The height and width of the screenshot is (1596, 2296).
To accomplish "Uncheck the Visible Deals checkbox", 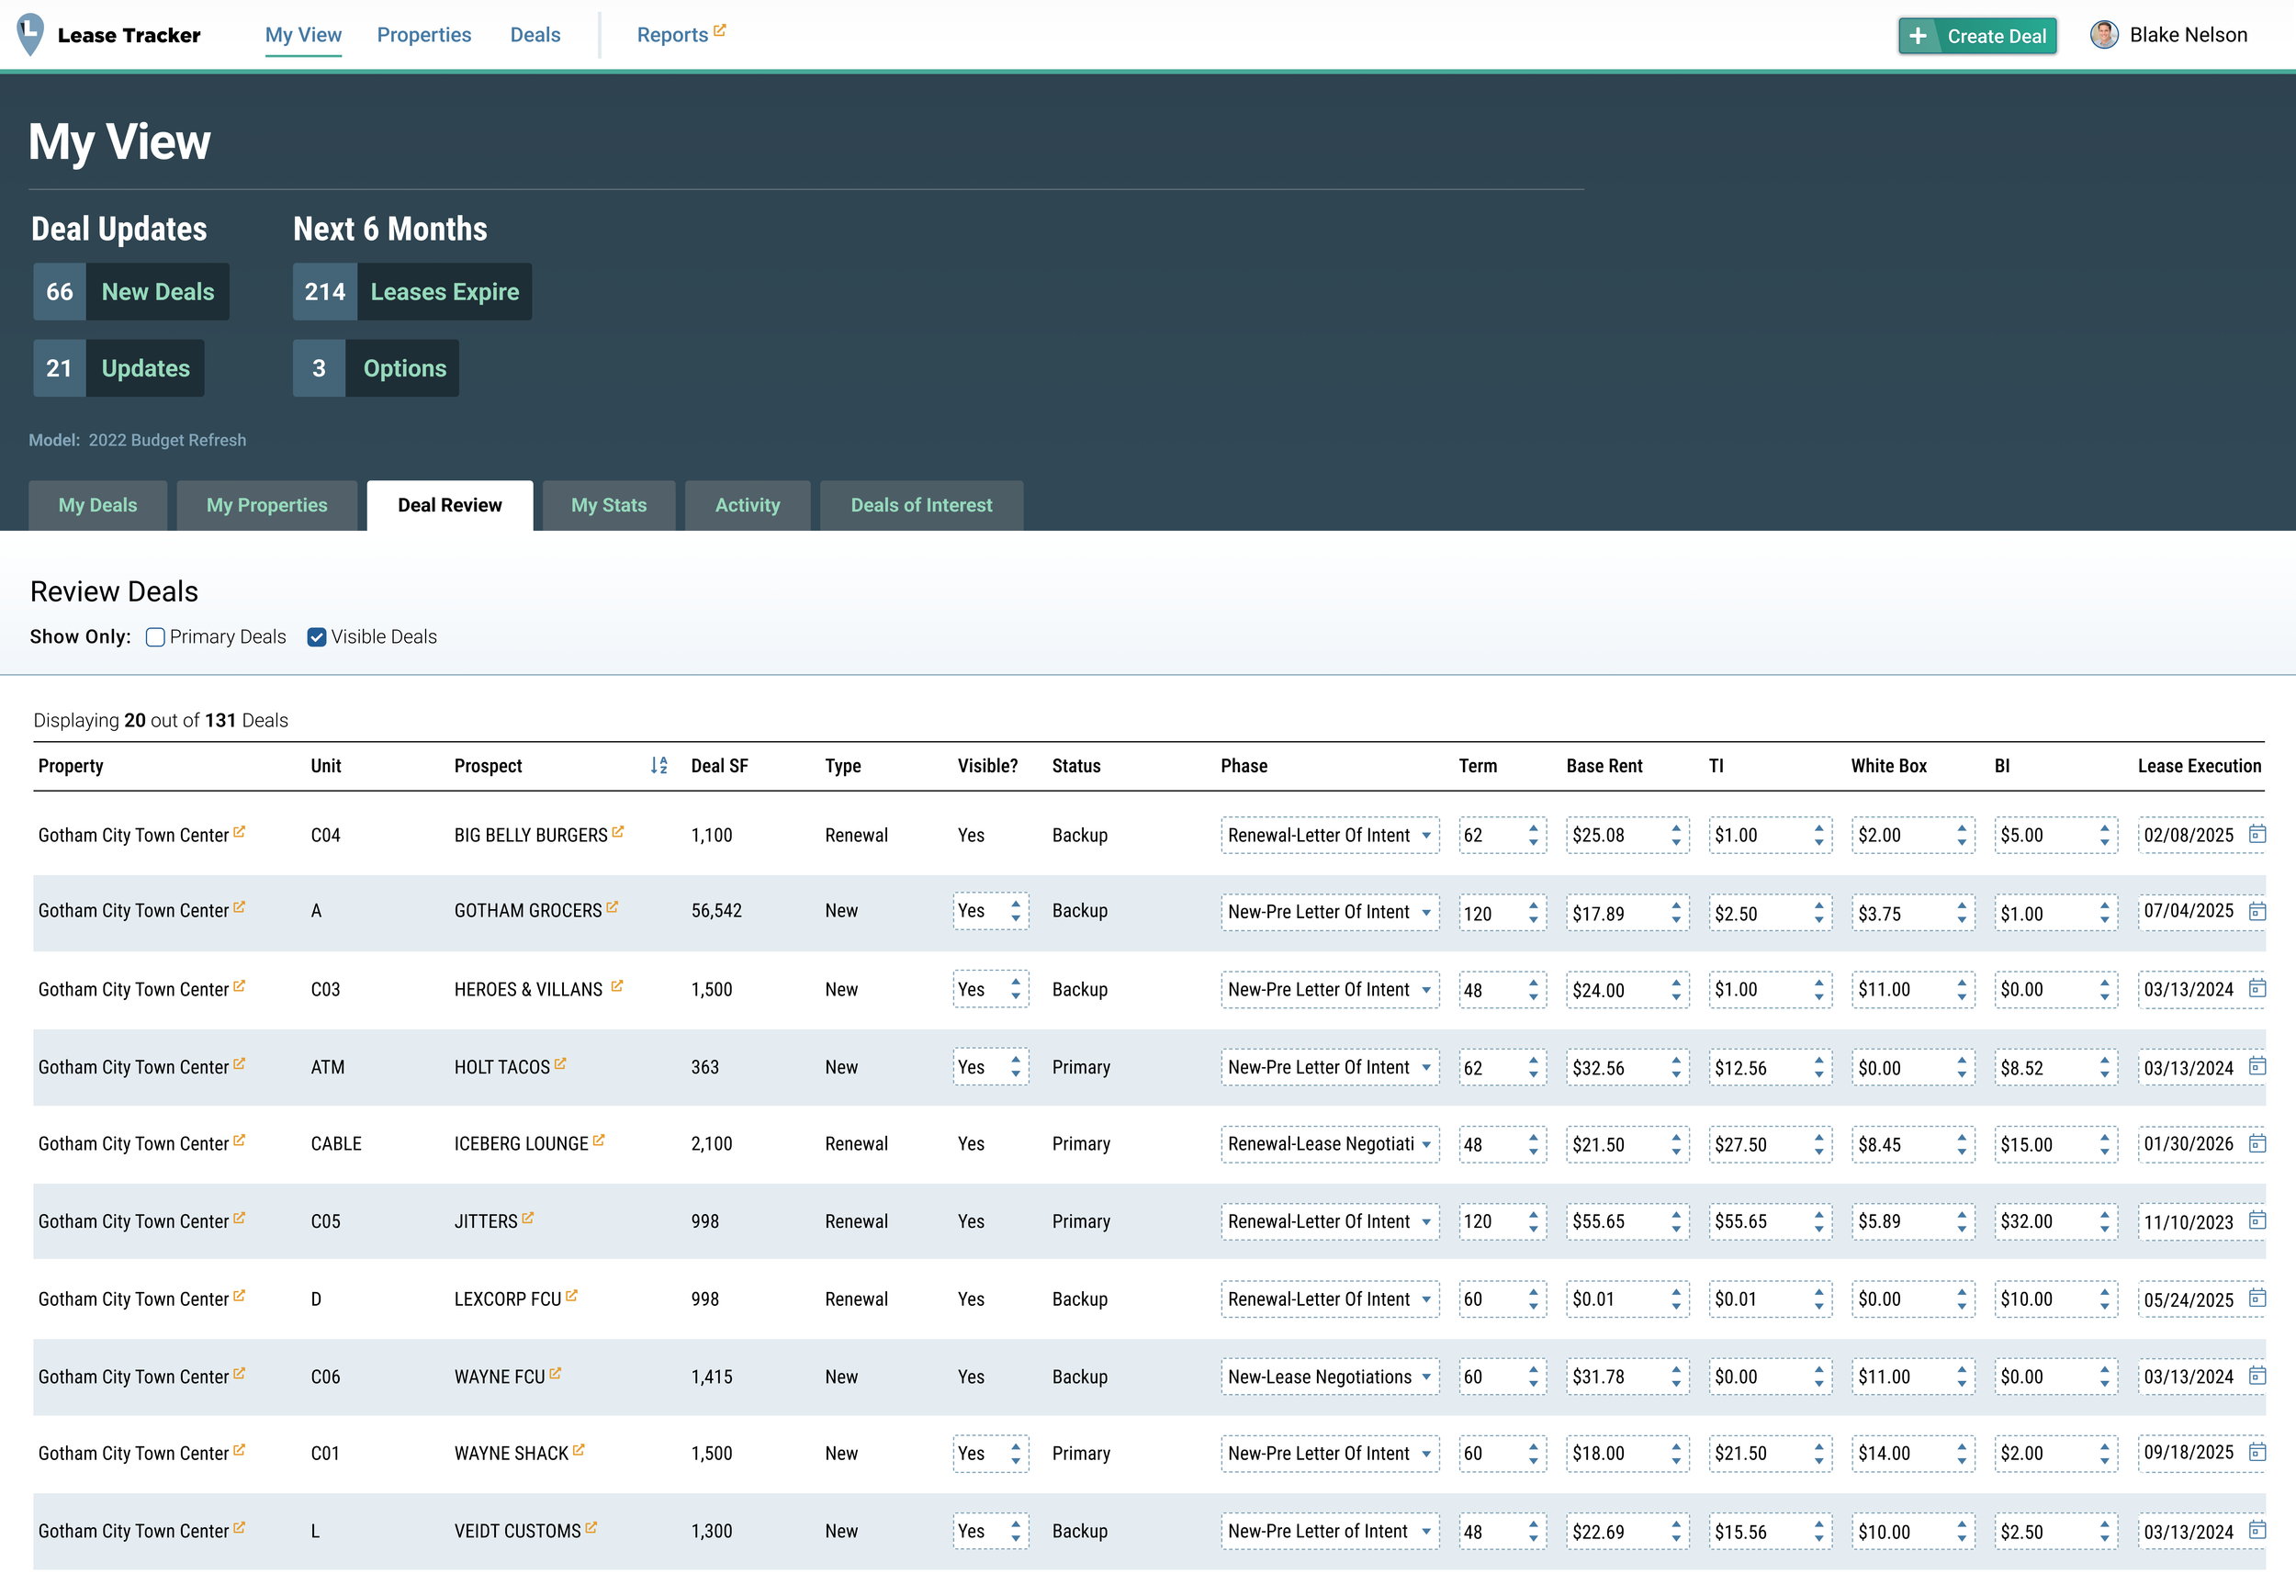I will pyautogui.click(x=316, y=637).
